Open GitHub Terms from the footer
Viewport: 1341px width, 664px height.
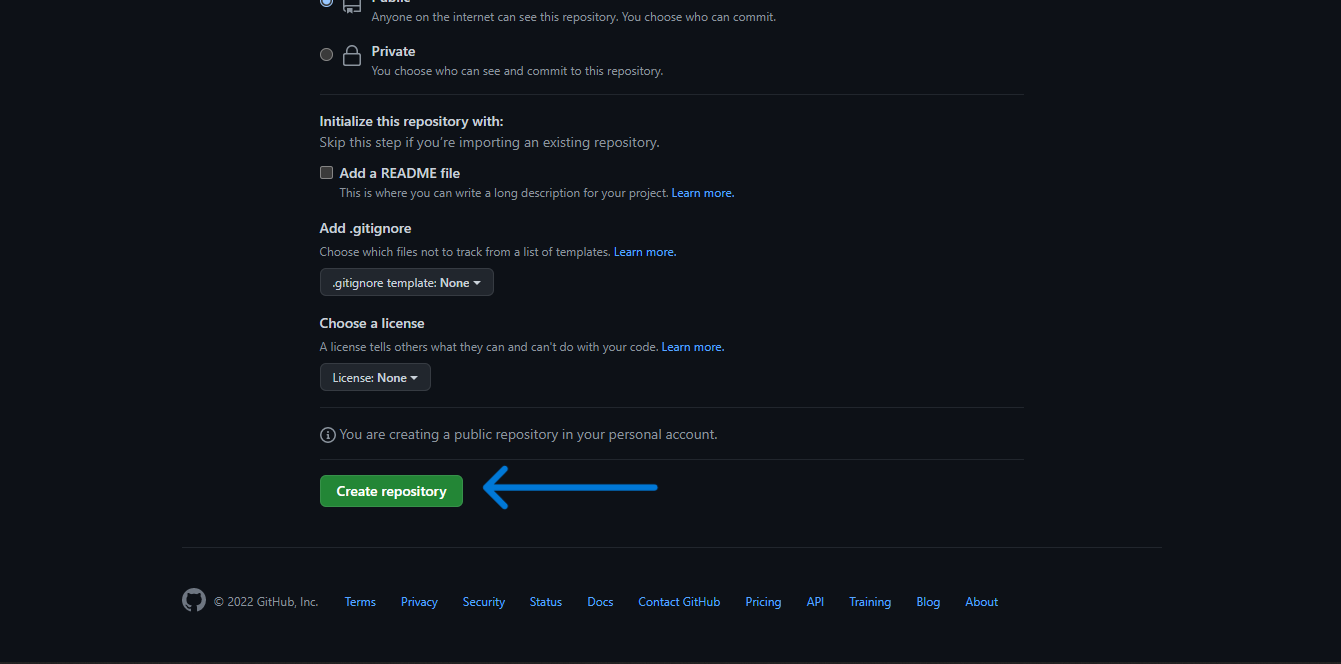tap(360, 601)
